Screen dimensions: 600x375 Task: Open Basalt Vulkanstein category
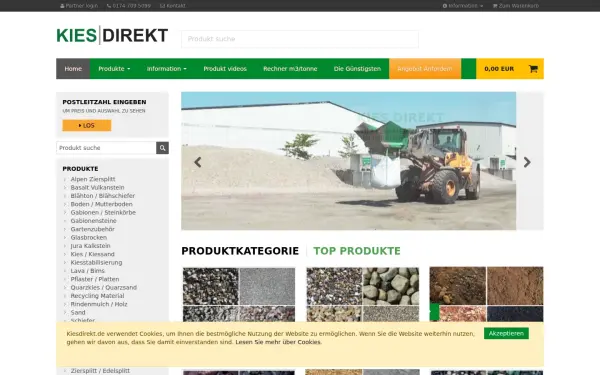[97, 188]
